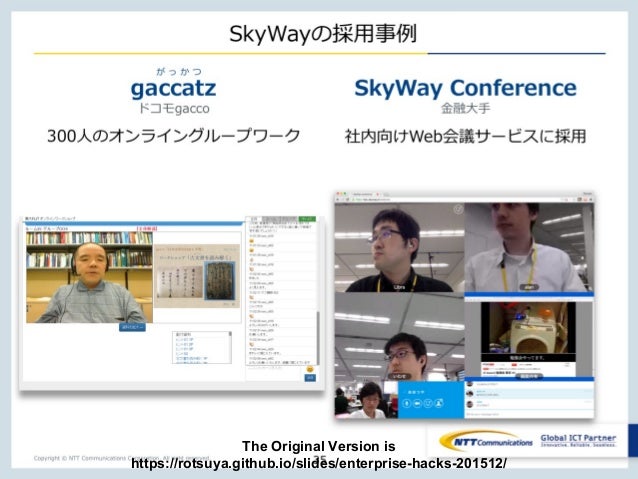Mute the microphone in SkyWay Conference controls
This screenshot has width=638, height=479.
coord(406,403)
